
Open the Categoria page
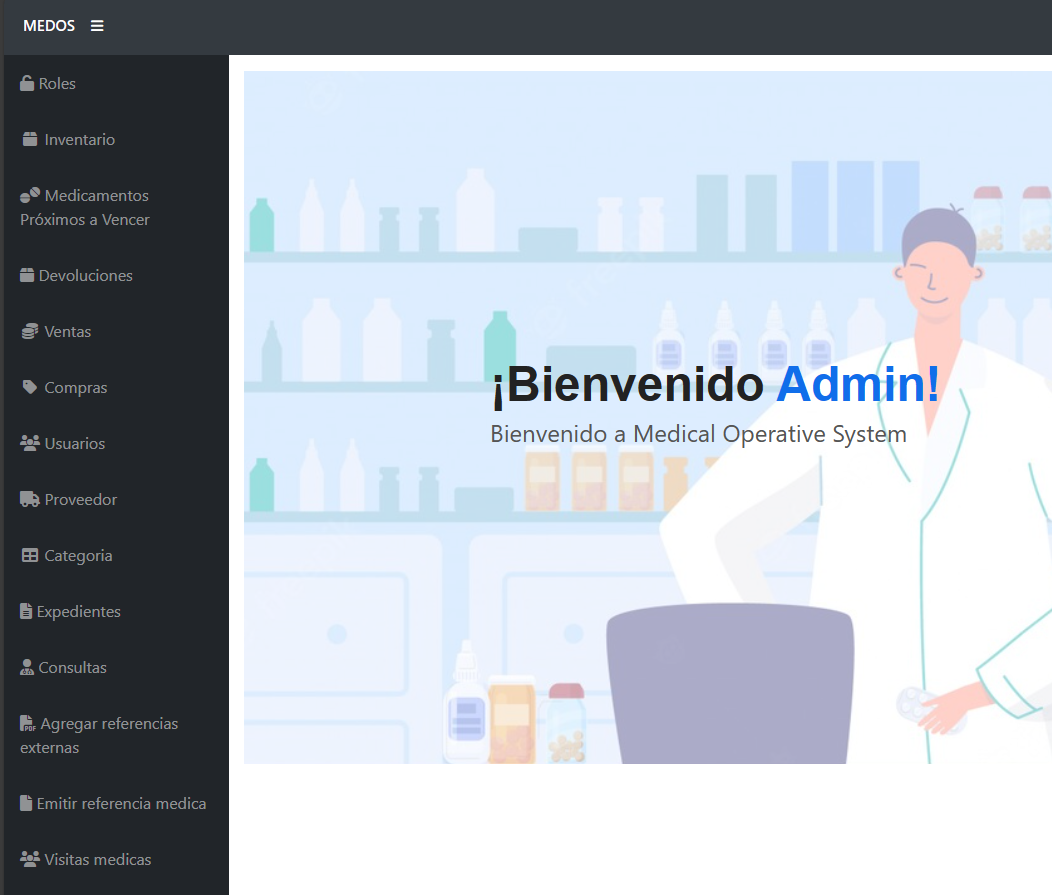(78, 556)
